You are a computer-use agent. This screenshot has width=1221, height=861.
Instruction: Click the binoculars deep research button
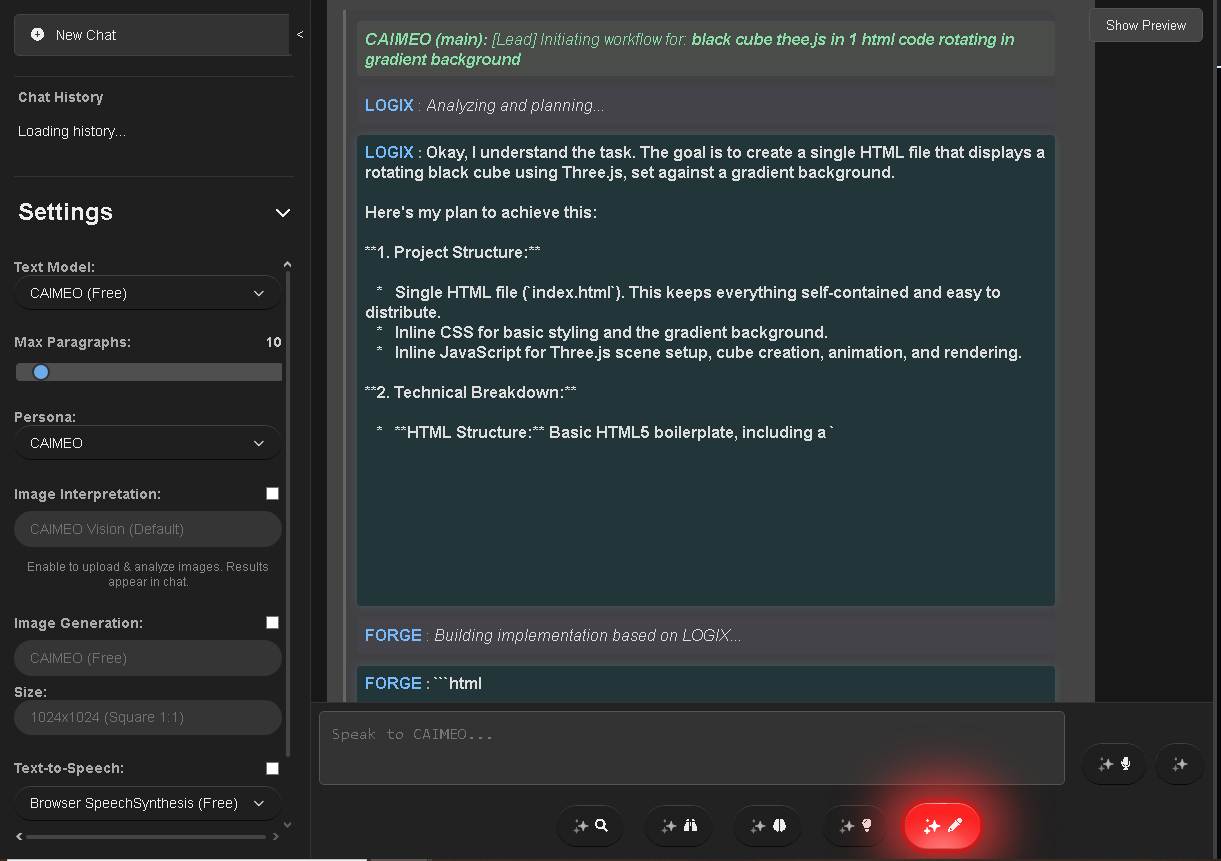[x=678, y=826]
